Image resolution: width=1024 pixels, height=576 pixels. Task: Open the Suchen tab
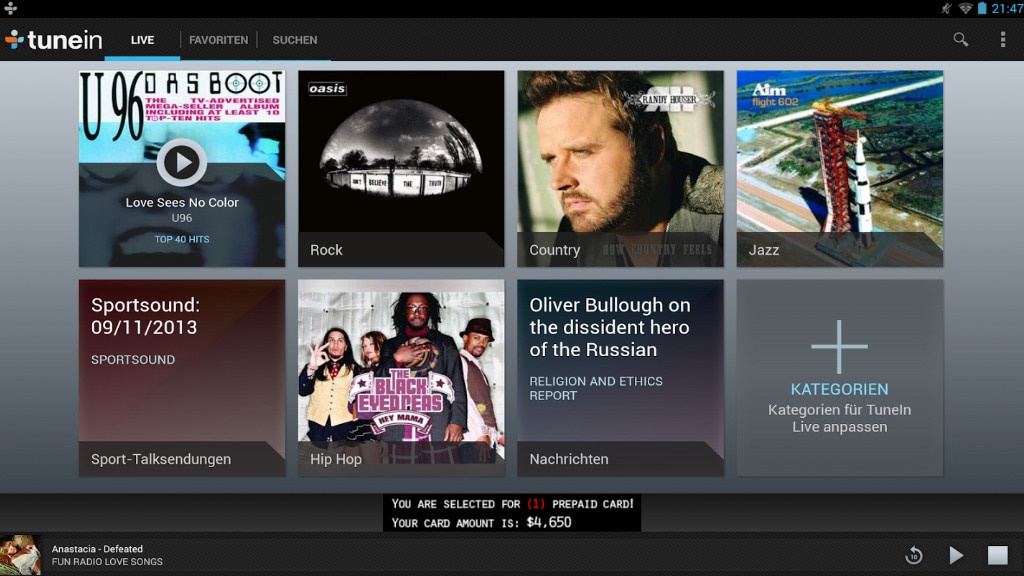point(294,40)
